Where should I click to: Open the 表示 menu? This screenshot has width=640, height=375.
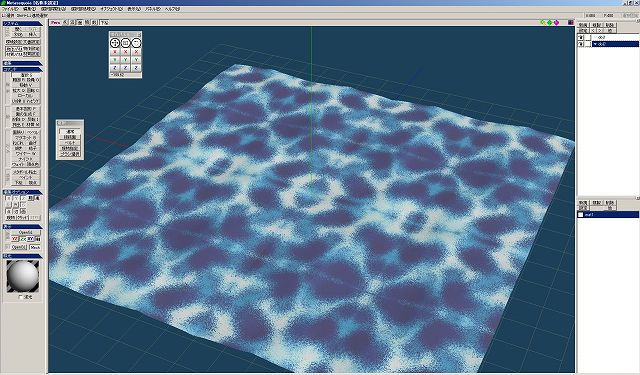click(x=133, y=9)
